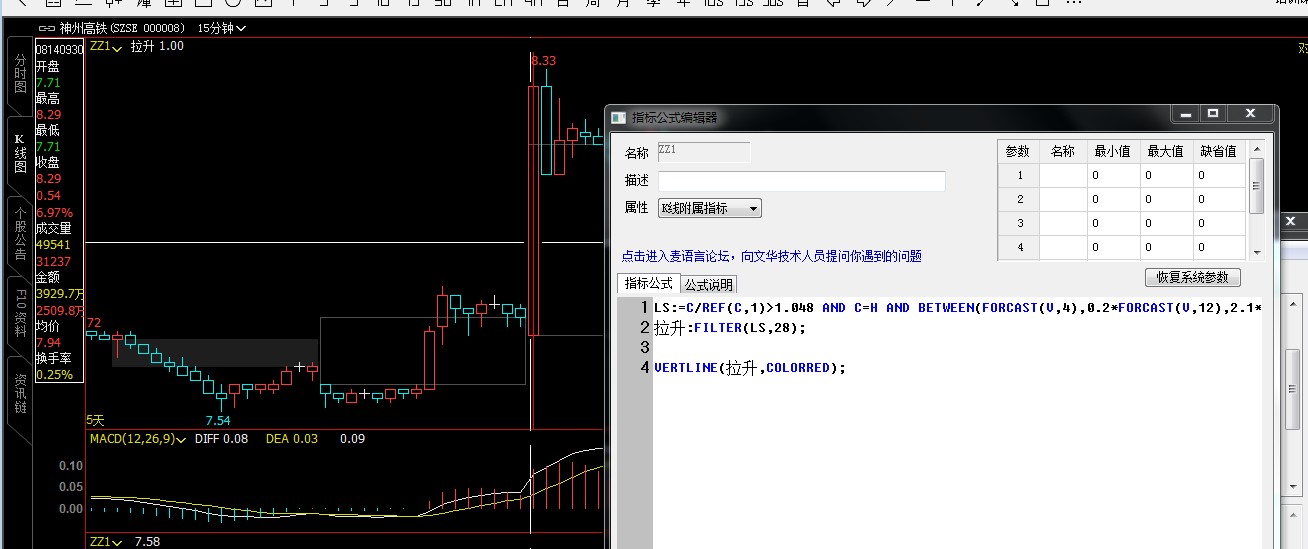Close the 指标公式编辑器 window

pos(1249,114)
